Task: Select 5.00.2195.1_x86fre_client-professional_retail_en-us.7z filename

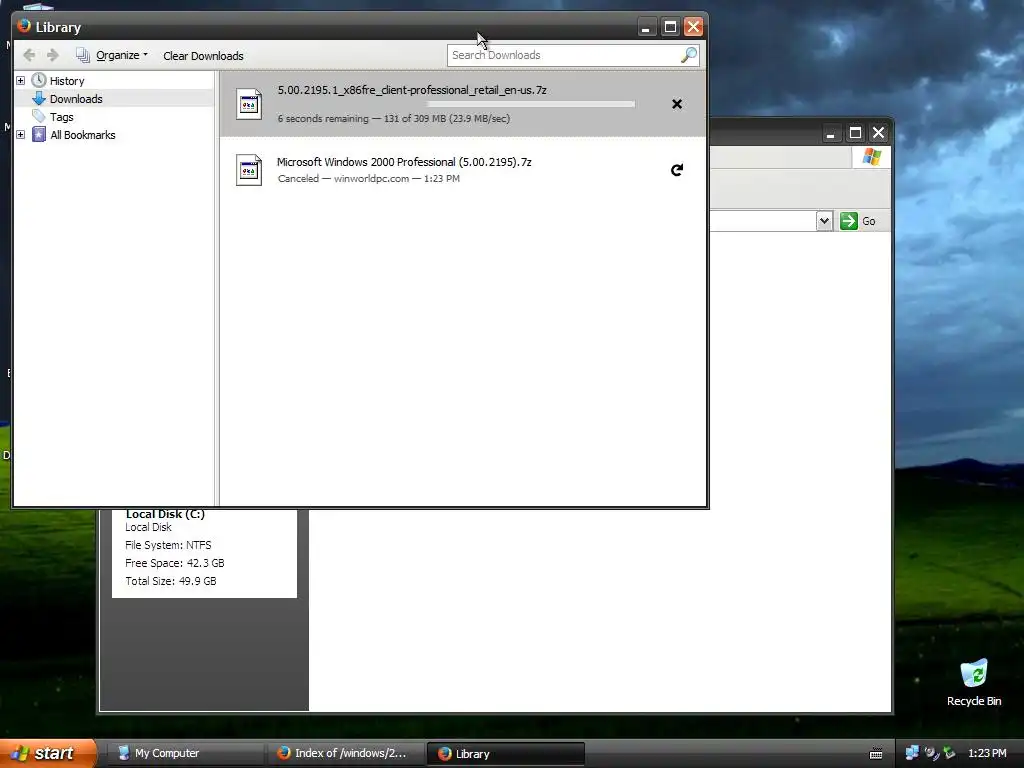Action: click(x=412, y=90)
